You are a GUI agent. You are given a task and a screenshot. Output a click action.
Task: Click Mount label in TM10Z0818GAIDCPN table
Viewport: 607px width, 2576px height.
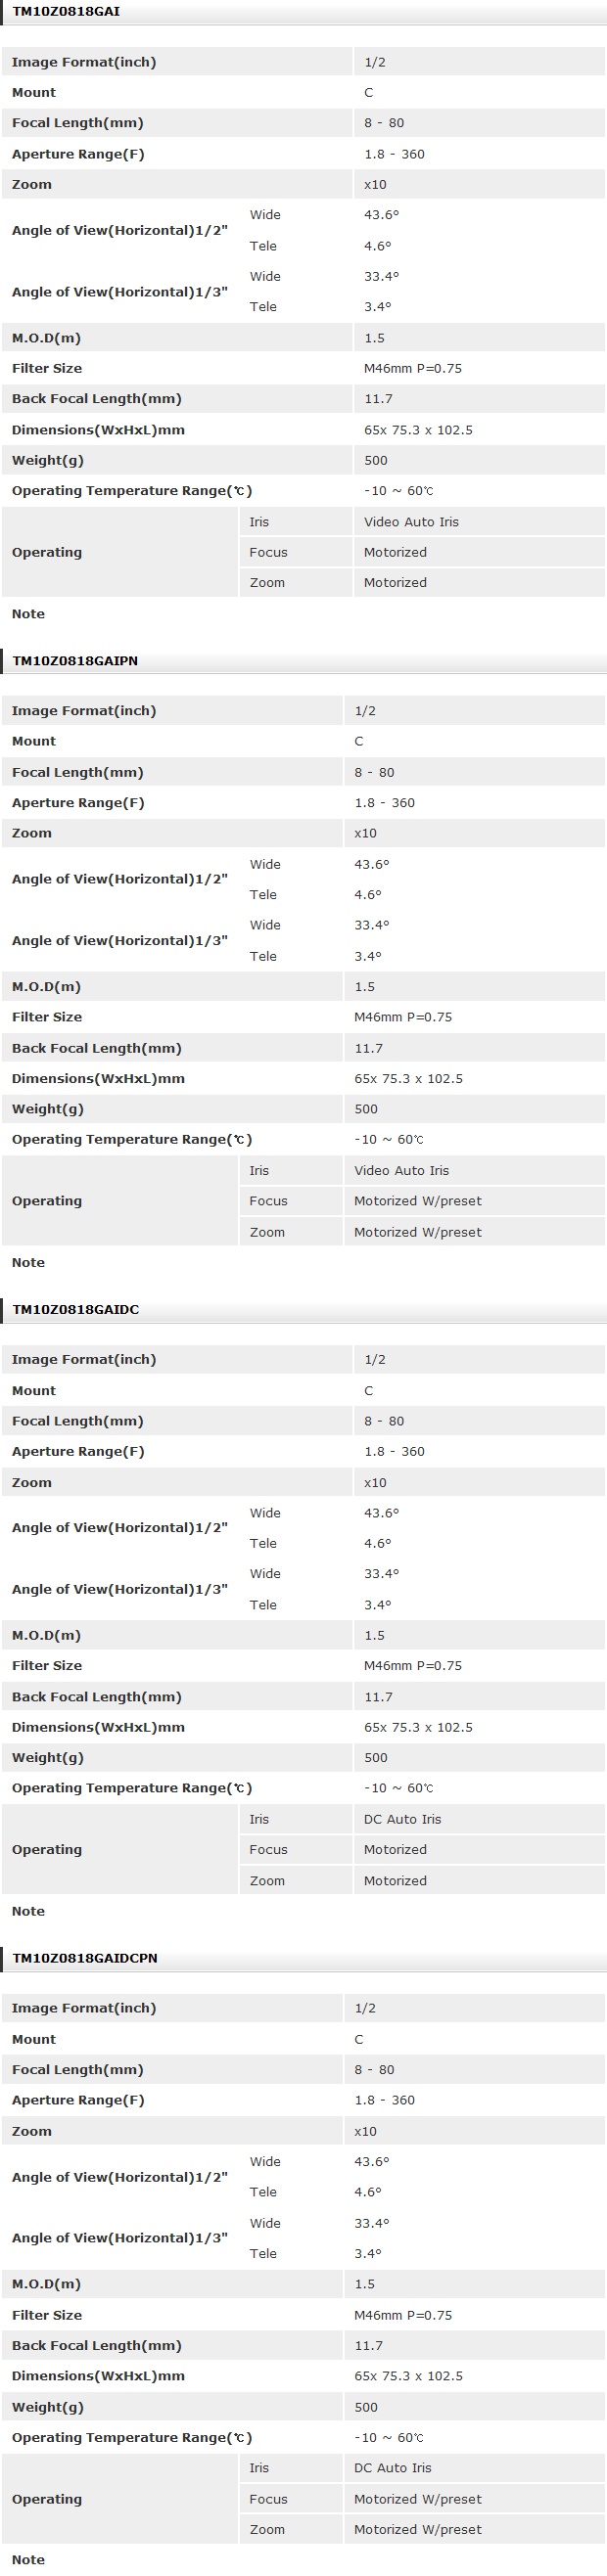[34, 2039]
